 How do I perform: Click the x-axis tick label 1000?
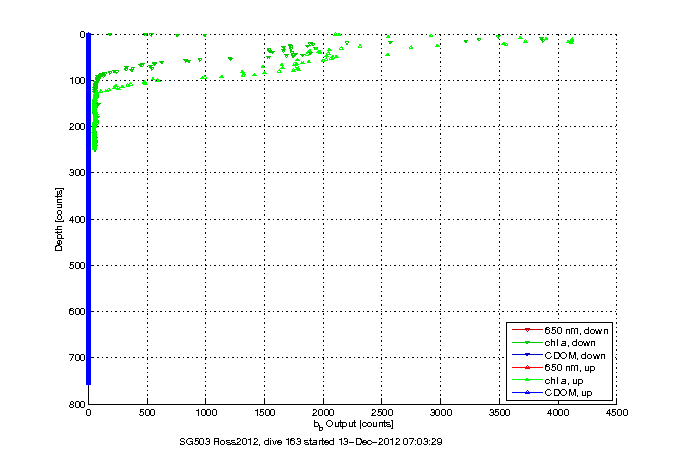[205, 412]
